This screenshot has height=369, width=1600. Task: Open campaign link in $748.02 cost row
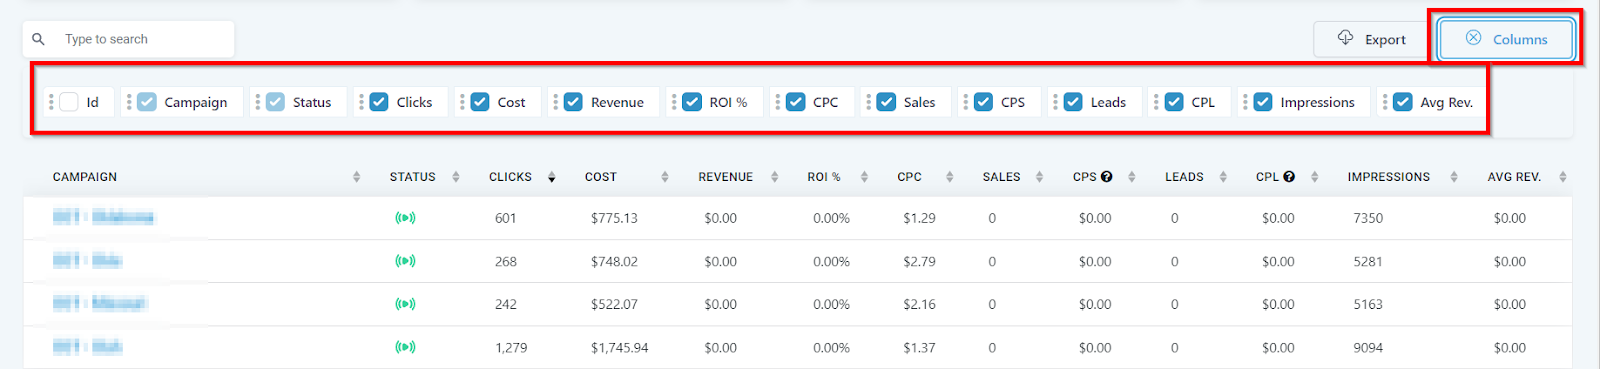pos(87,261)
